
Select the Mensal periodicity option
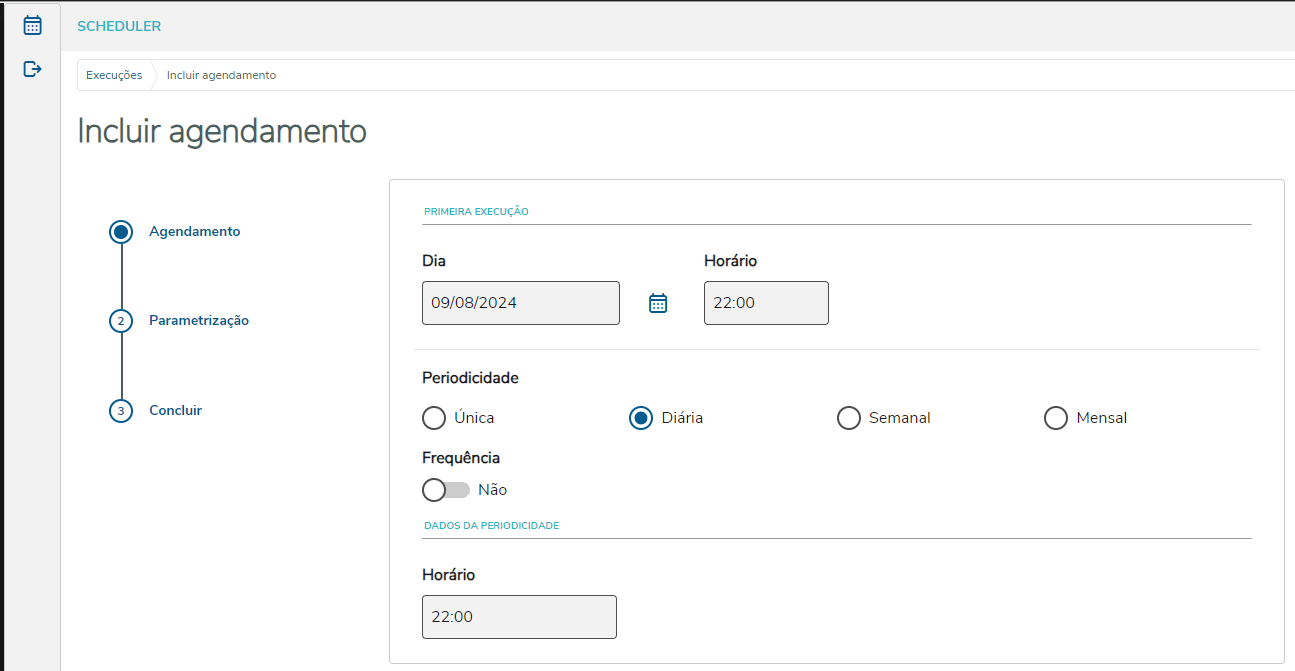[x=1056, y=418]
